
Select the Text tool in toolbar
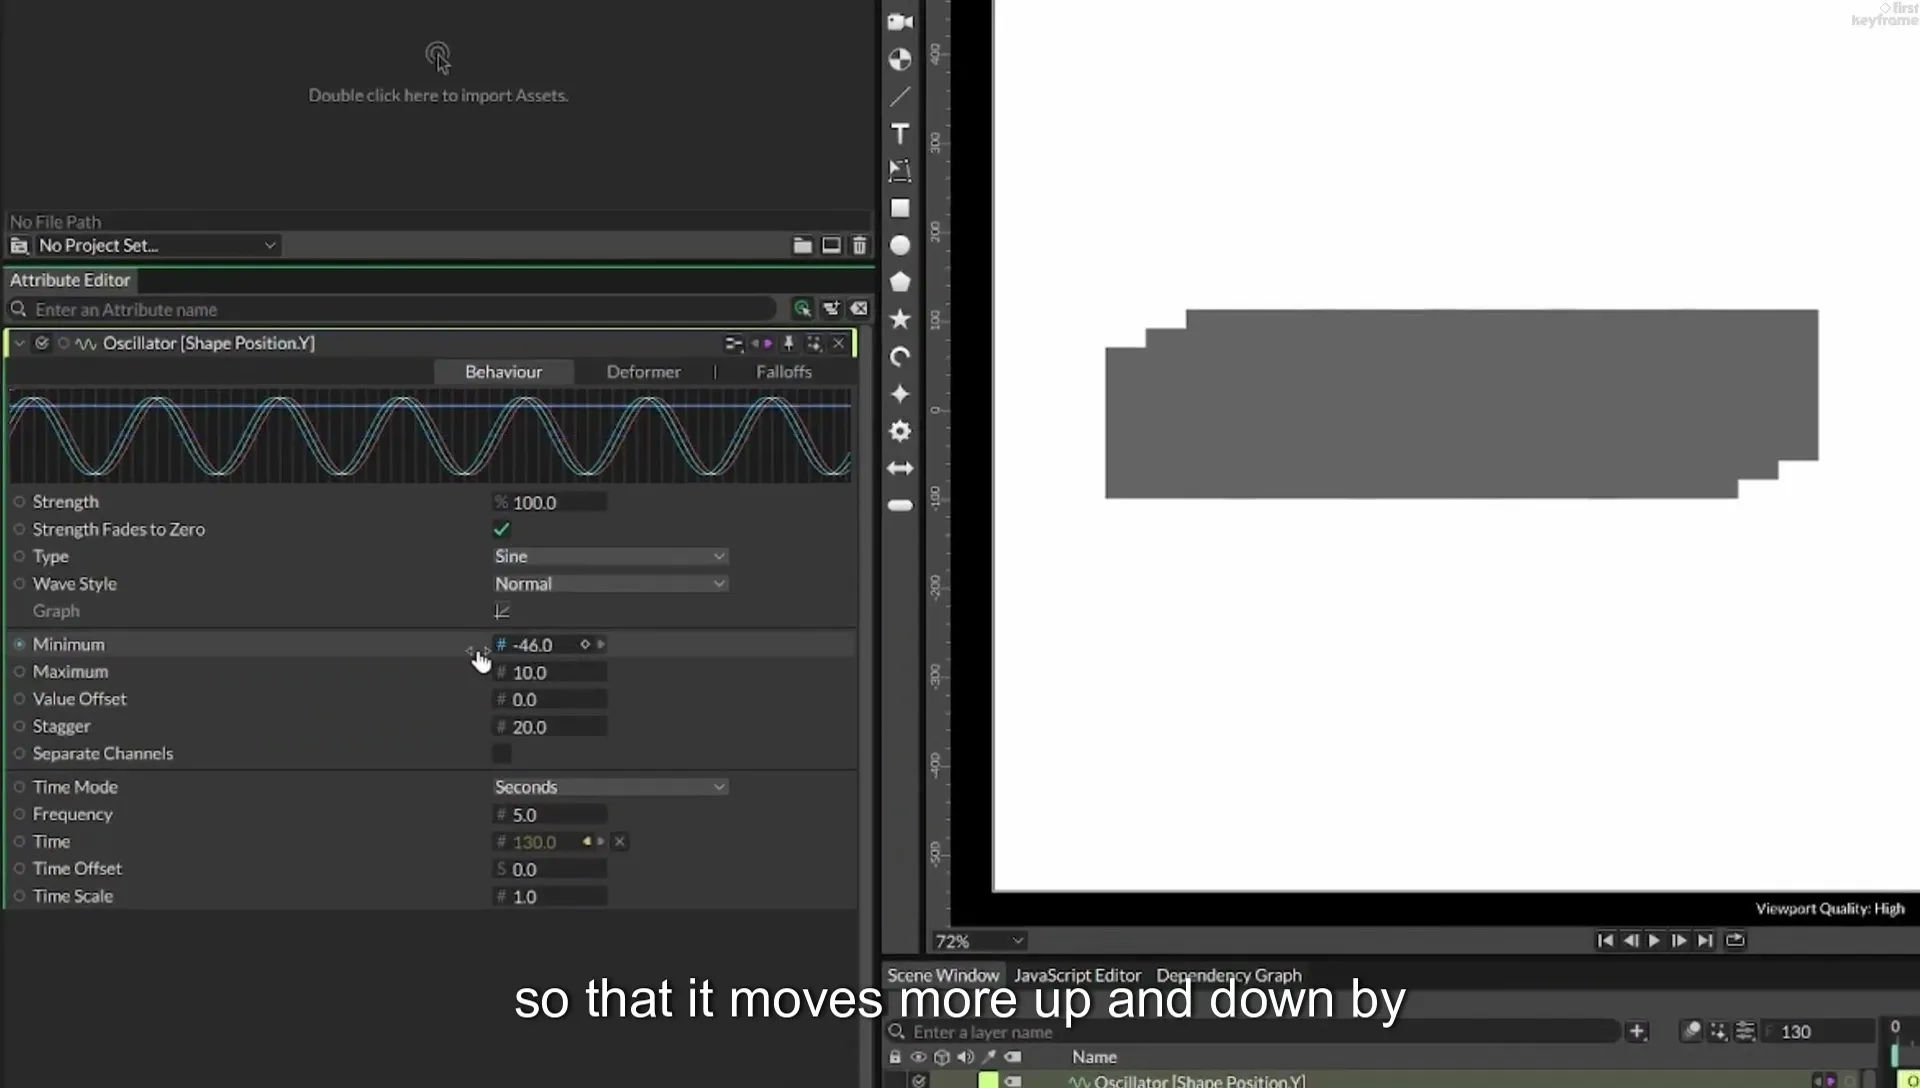(x=900, y=133)
